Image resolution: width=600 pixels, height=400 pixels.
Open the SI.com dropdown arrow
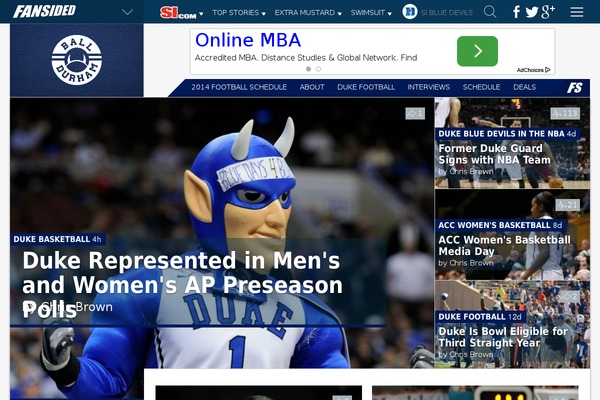click(201, 14)
